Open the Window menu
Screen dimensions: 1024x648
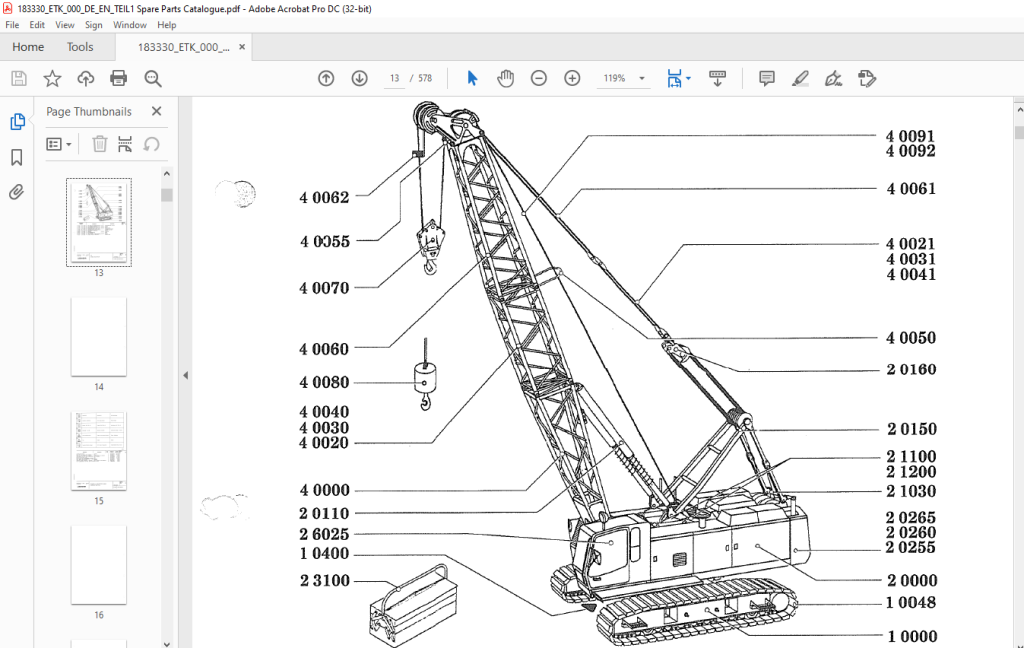click(x=130, y=25)
